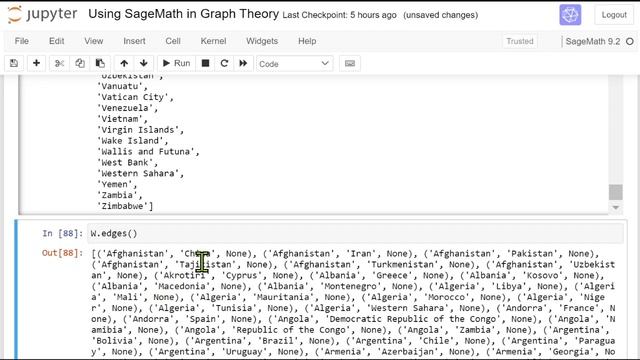This screenshot has height=360, width=640.
Task: Click the output scrollbar down arrow
Action: pyautogui.click(x=616, y=208)
